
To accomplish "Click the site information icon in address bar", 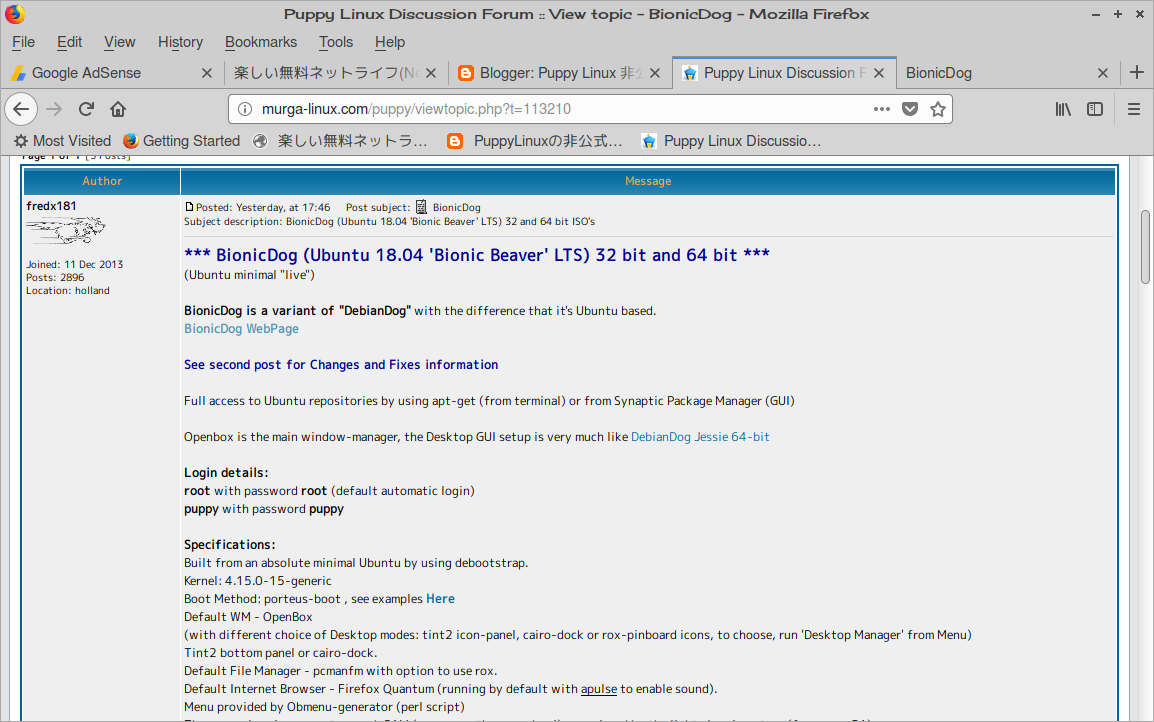I will click(x=245, y=109).
